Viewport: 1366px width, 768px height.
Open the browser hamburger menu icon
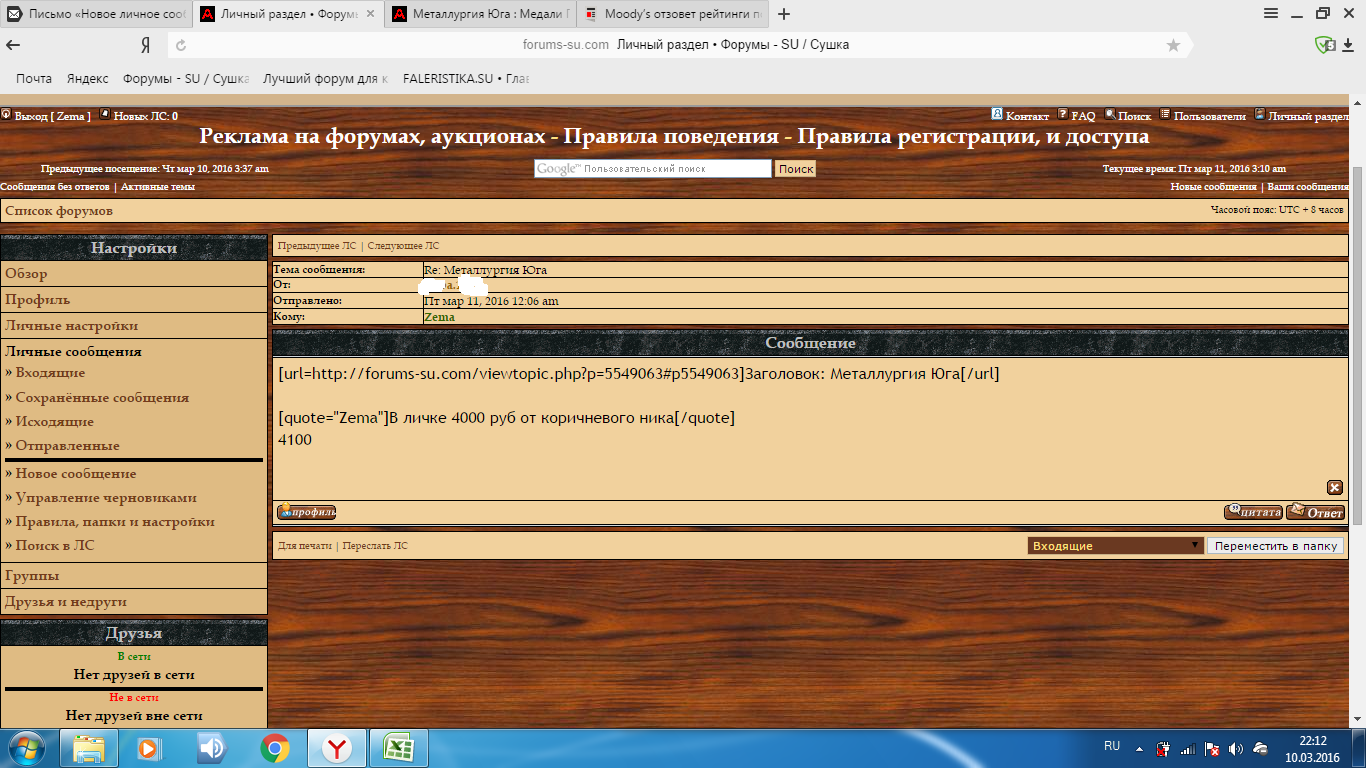tap(1271, 14)
